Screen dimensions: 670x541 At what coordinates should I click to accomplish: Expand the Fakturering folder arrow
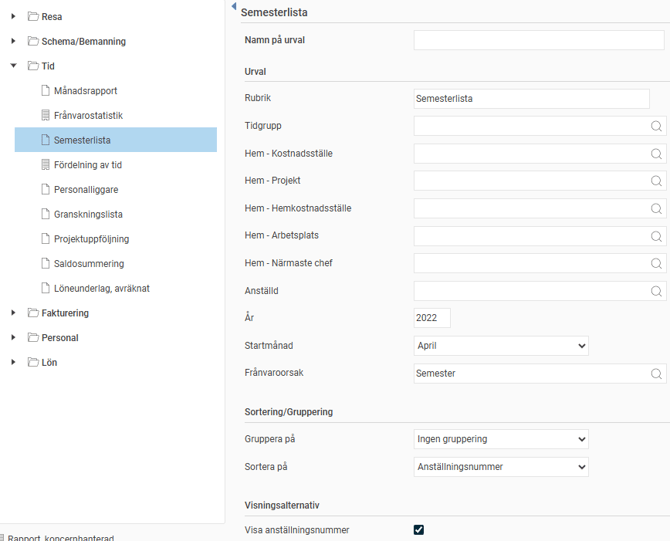[x=14, y=313]
